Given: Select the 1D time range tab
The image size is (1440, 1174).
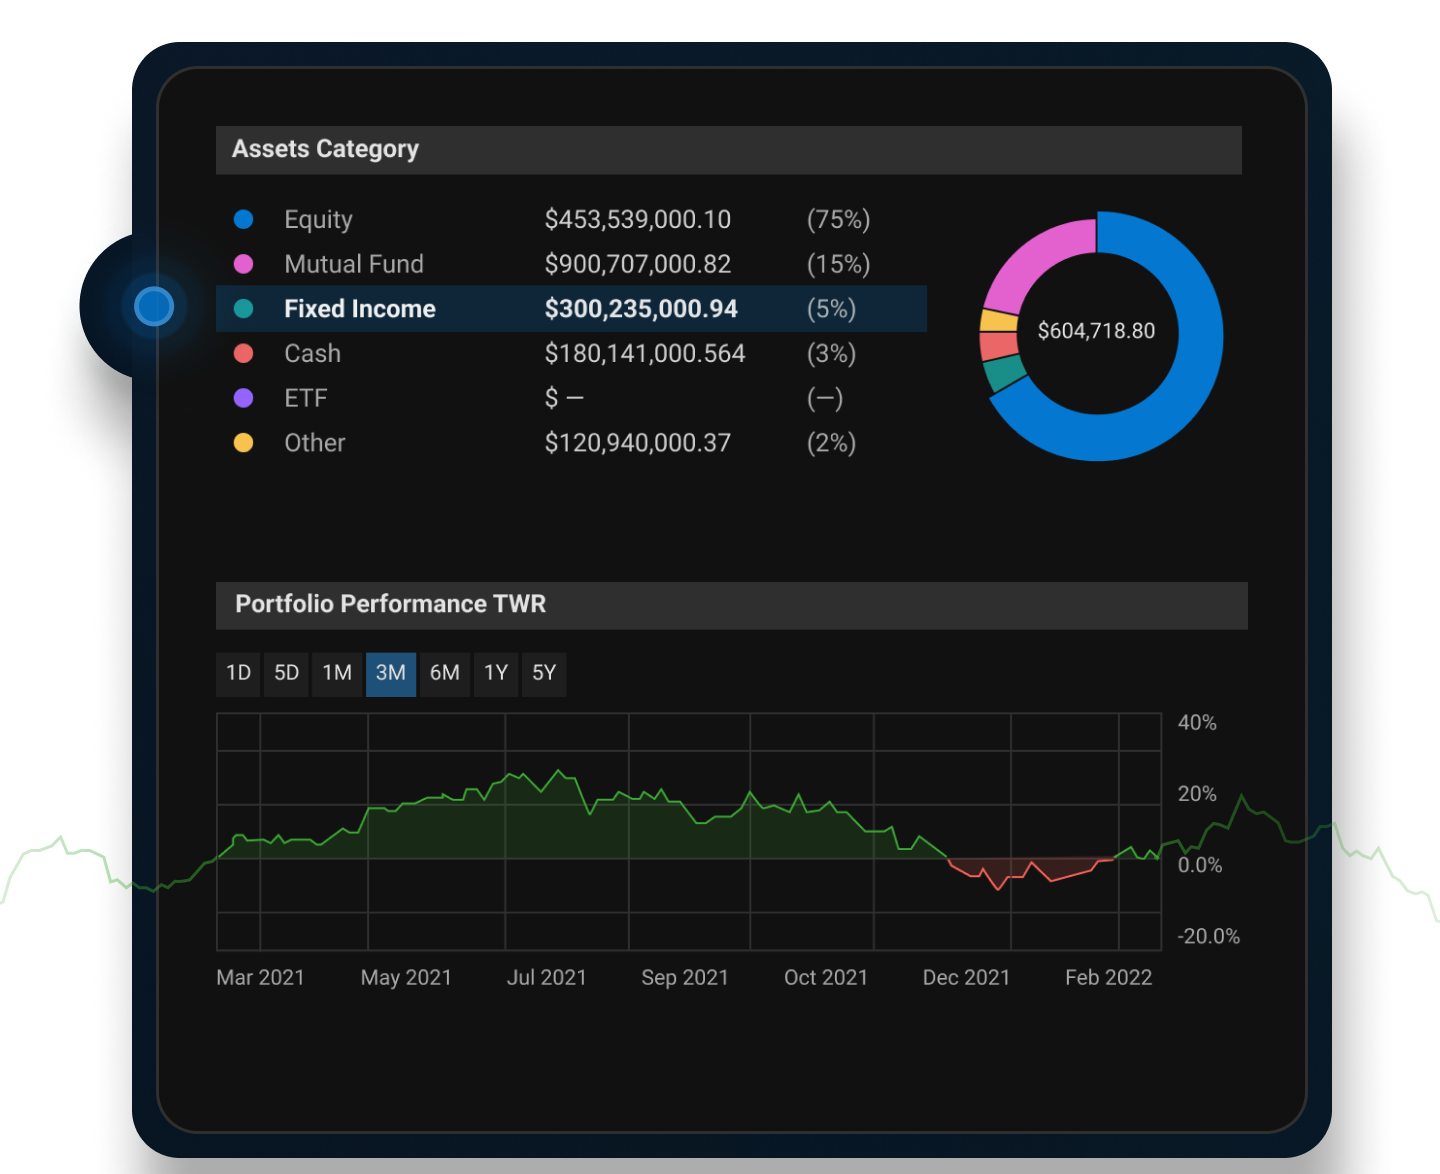Looking at the screenshot, I should (x=238, y=673).
